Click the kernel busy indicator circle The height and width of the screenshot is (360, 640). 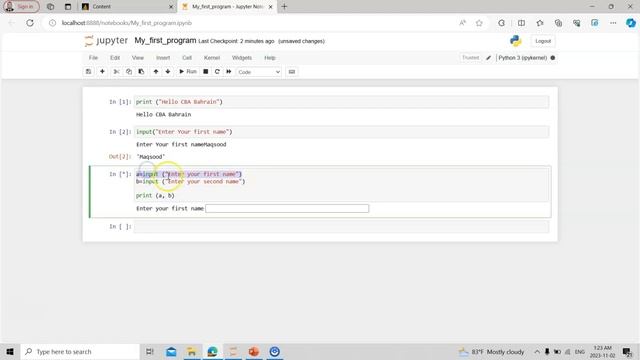coord(553,58)
